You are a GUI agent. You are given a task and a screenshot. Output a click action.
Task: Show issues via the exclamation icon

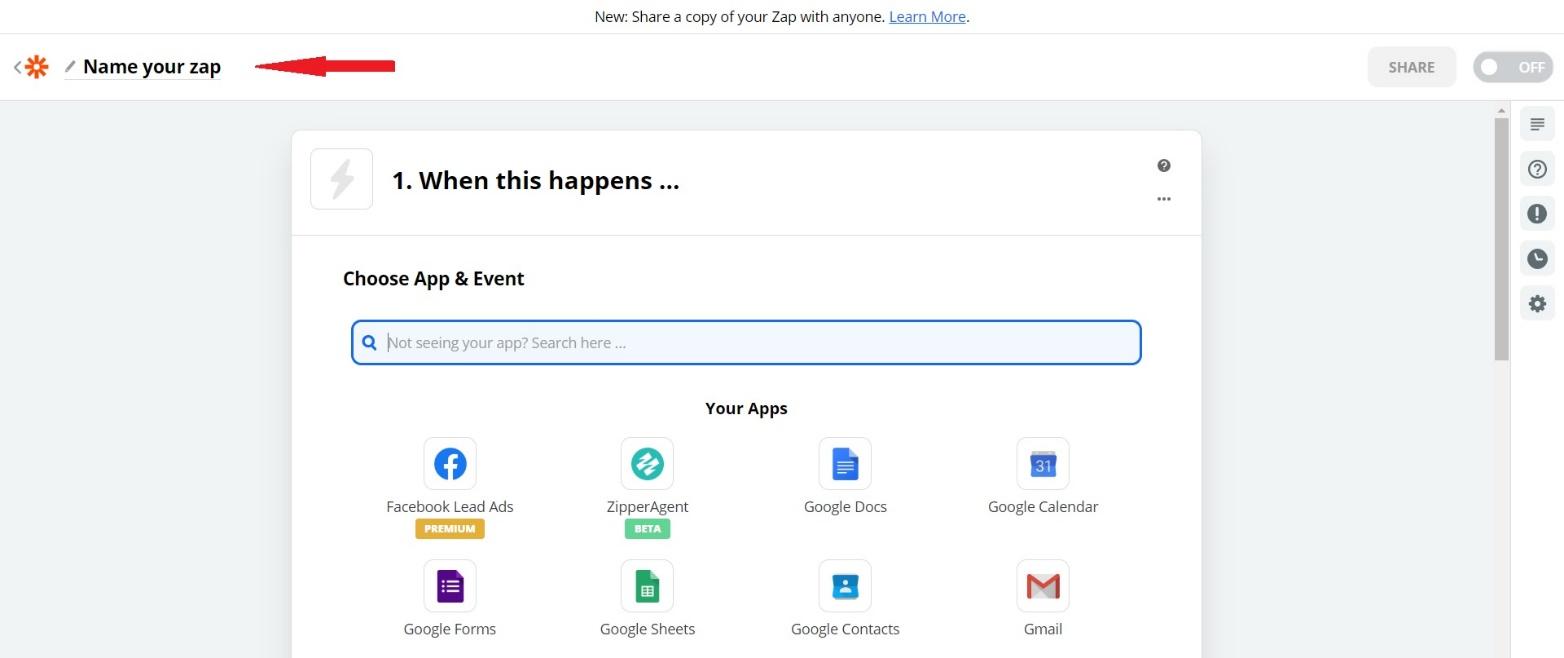[1537, 213]
